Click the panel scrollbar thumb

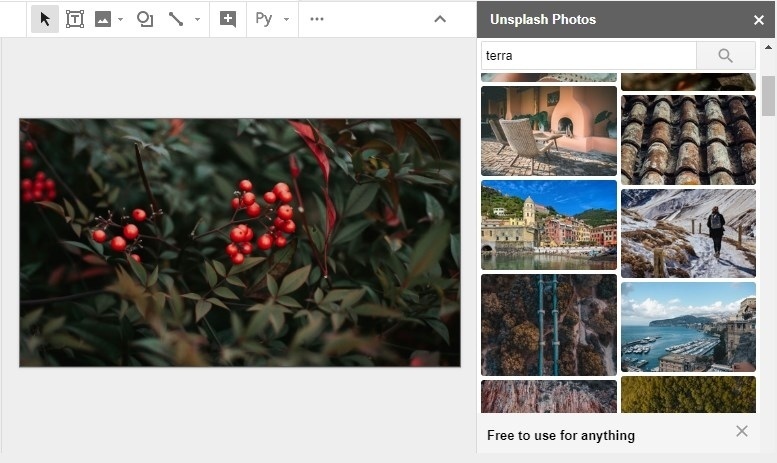(x=768, y=96)
